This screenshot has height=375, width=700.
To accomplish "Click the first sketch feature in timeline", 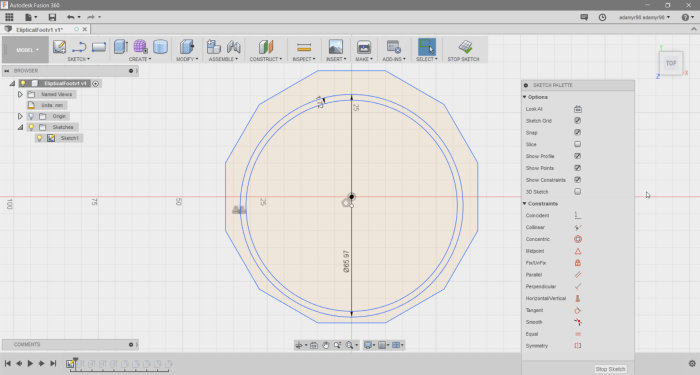I will [70, 364].
